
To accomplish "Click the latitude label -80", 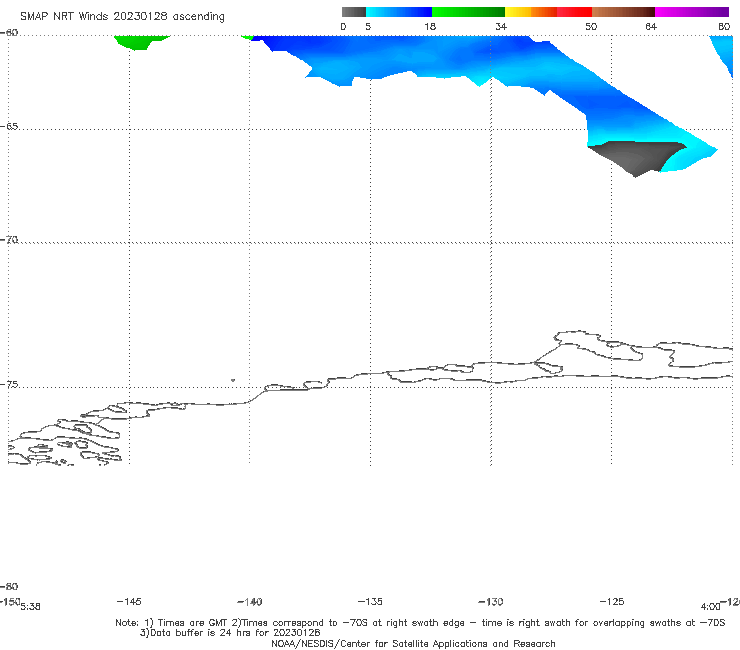I will pyautogui.click(x=9, y=586).
